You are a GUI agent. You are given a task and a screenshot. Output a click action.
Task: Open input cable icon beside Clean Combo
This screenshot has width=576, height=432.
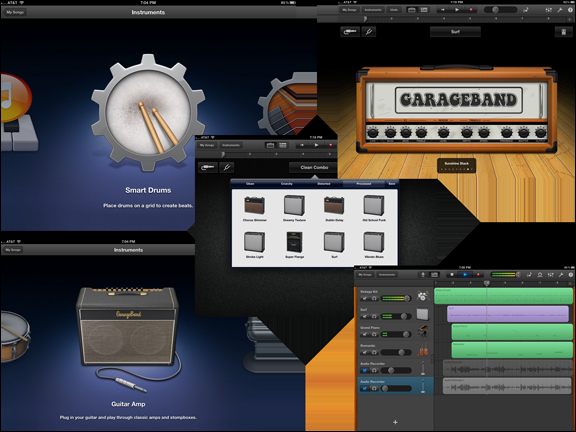[208, 168]
